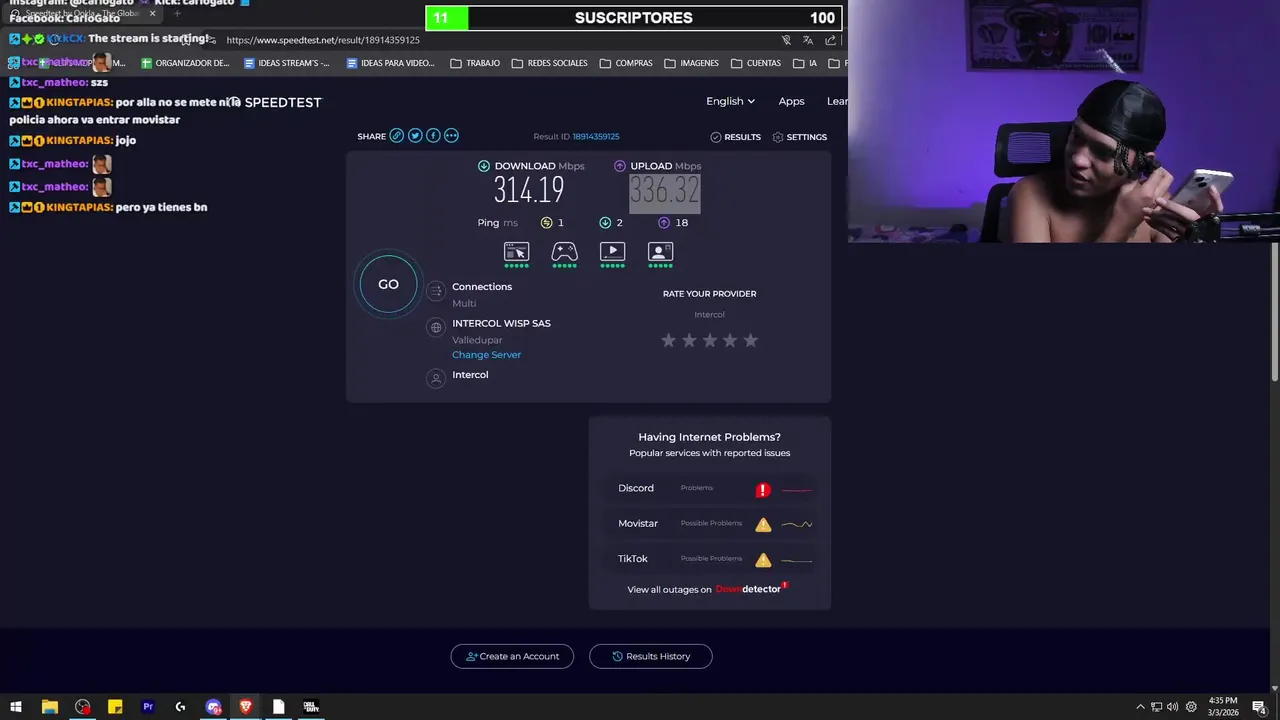Viewport: 1280px width, 720px height.
Task: Click Movistar yellow warning icon
Action: click(763, 524)
